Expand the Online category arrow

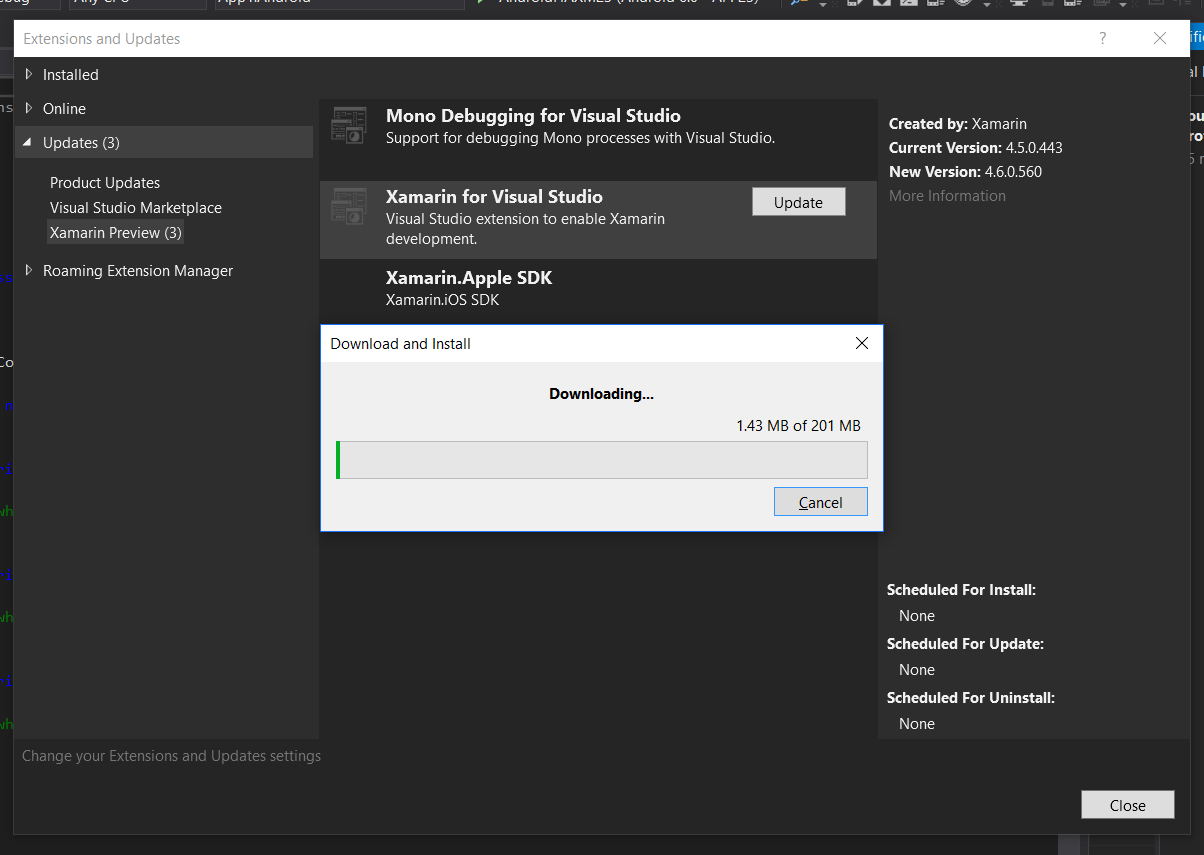coord(29,108)
